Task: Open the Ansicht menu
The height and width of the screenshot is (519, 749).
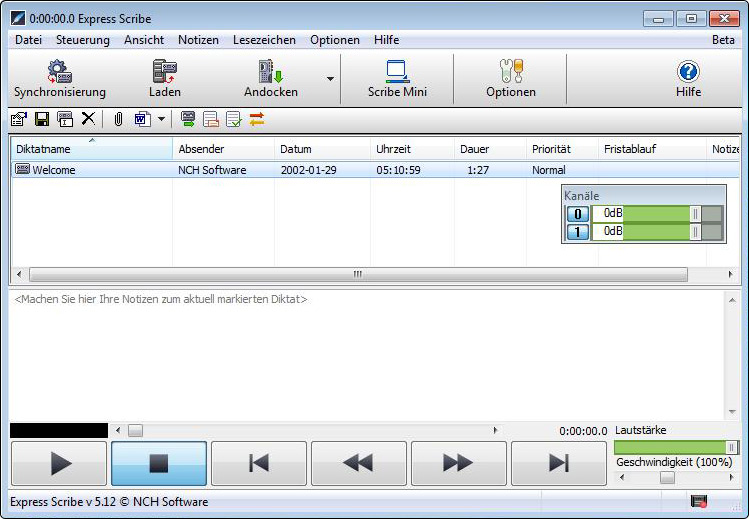Action: coord(144,40)
